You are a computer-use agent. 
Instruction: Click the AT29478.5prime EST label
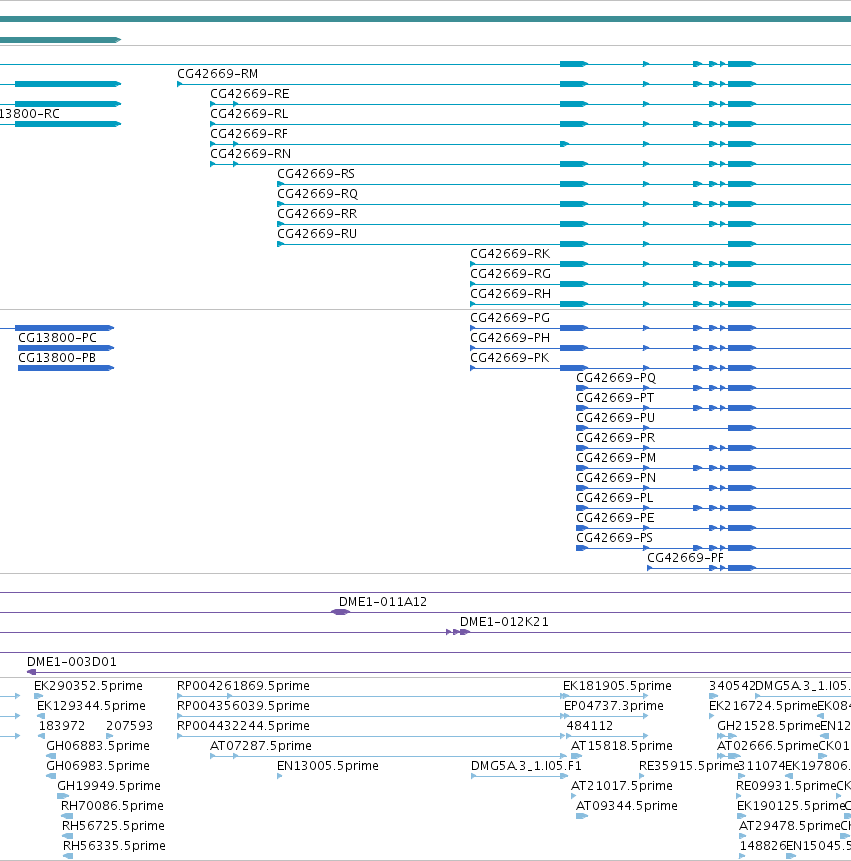coord(790,826)
